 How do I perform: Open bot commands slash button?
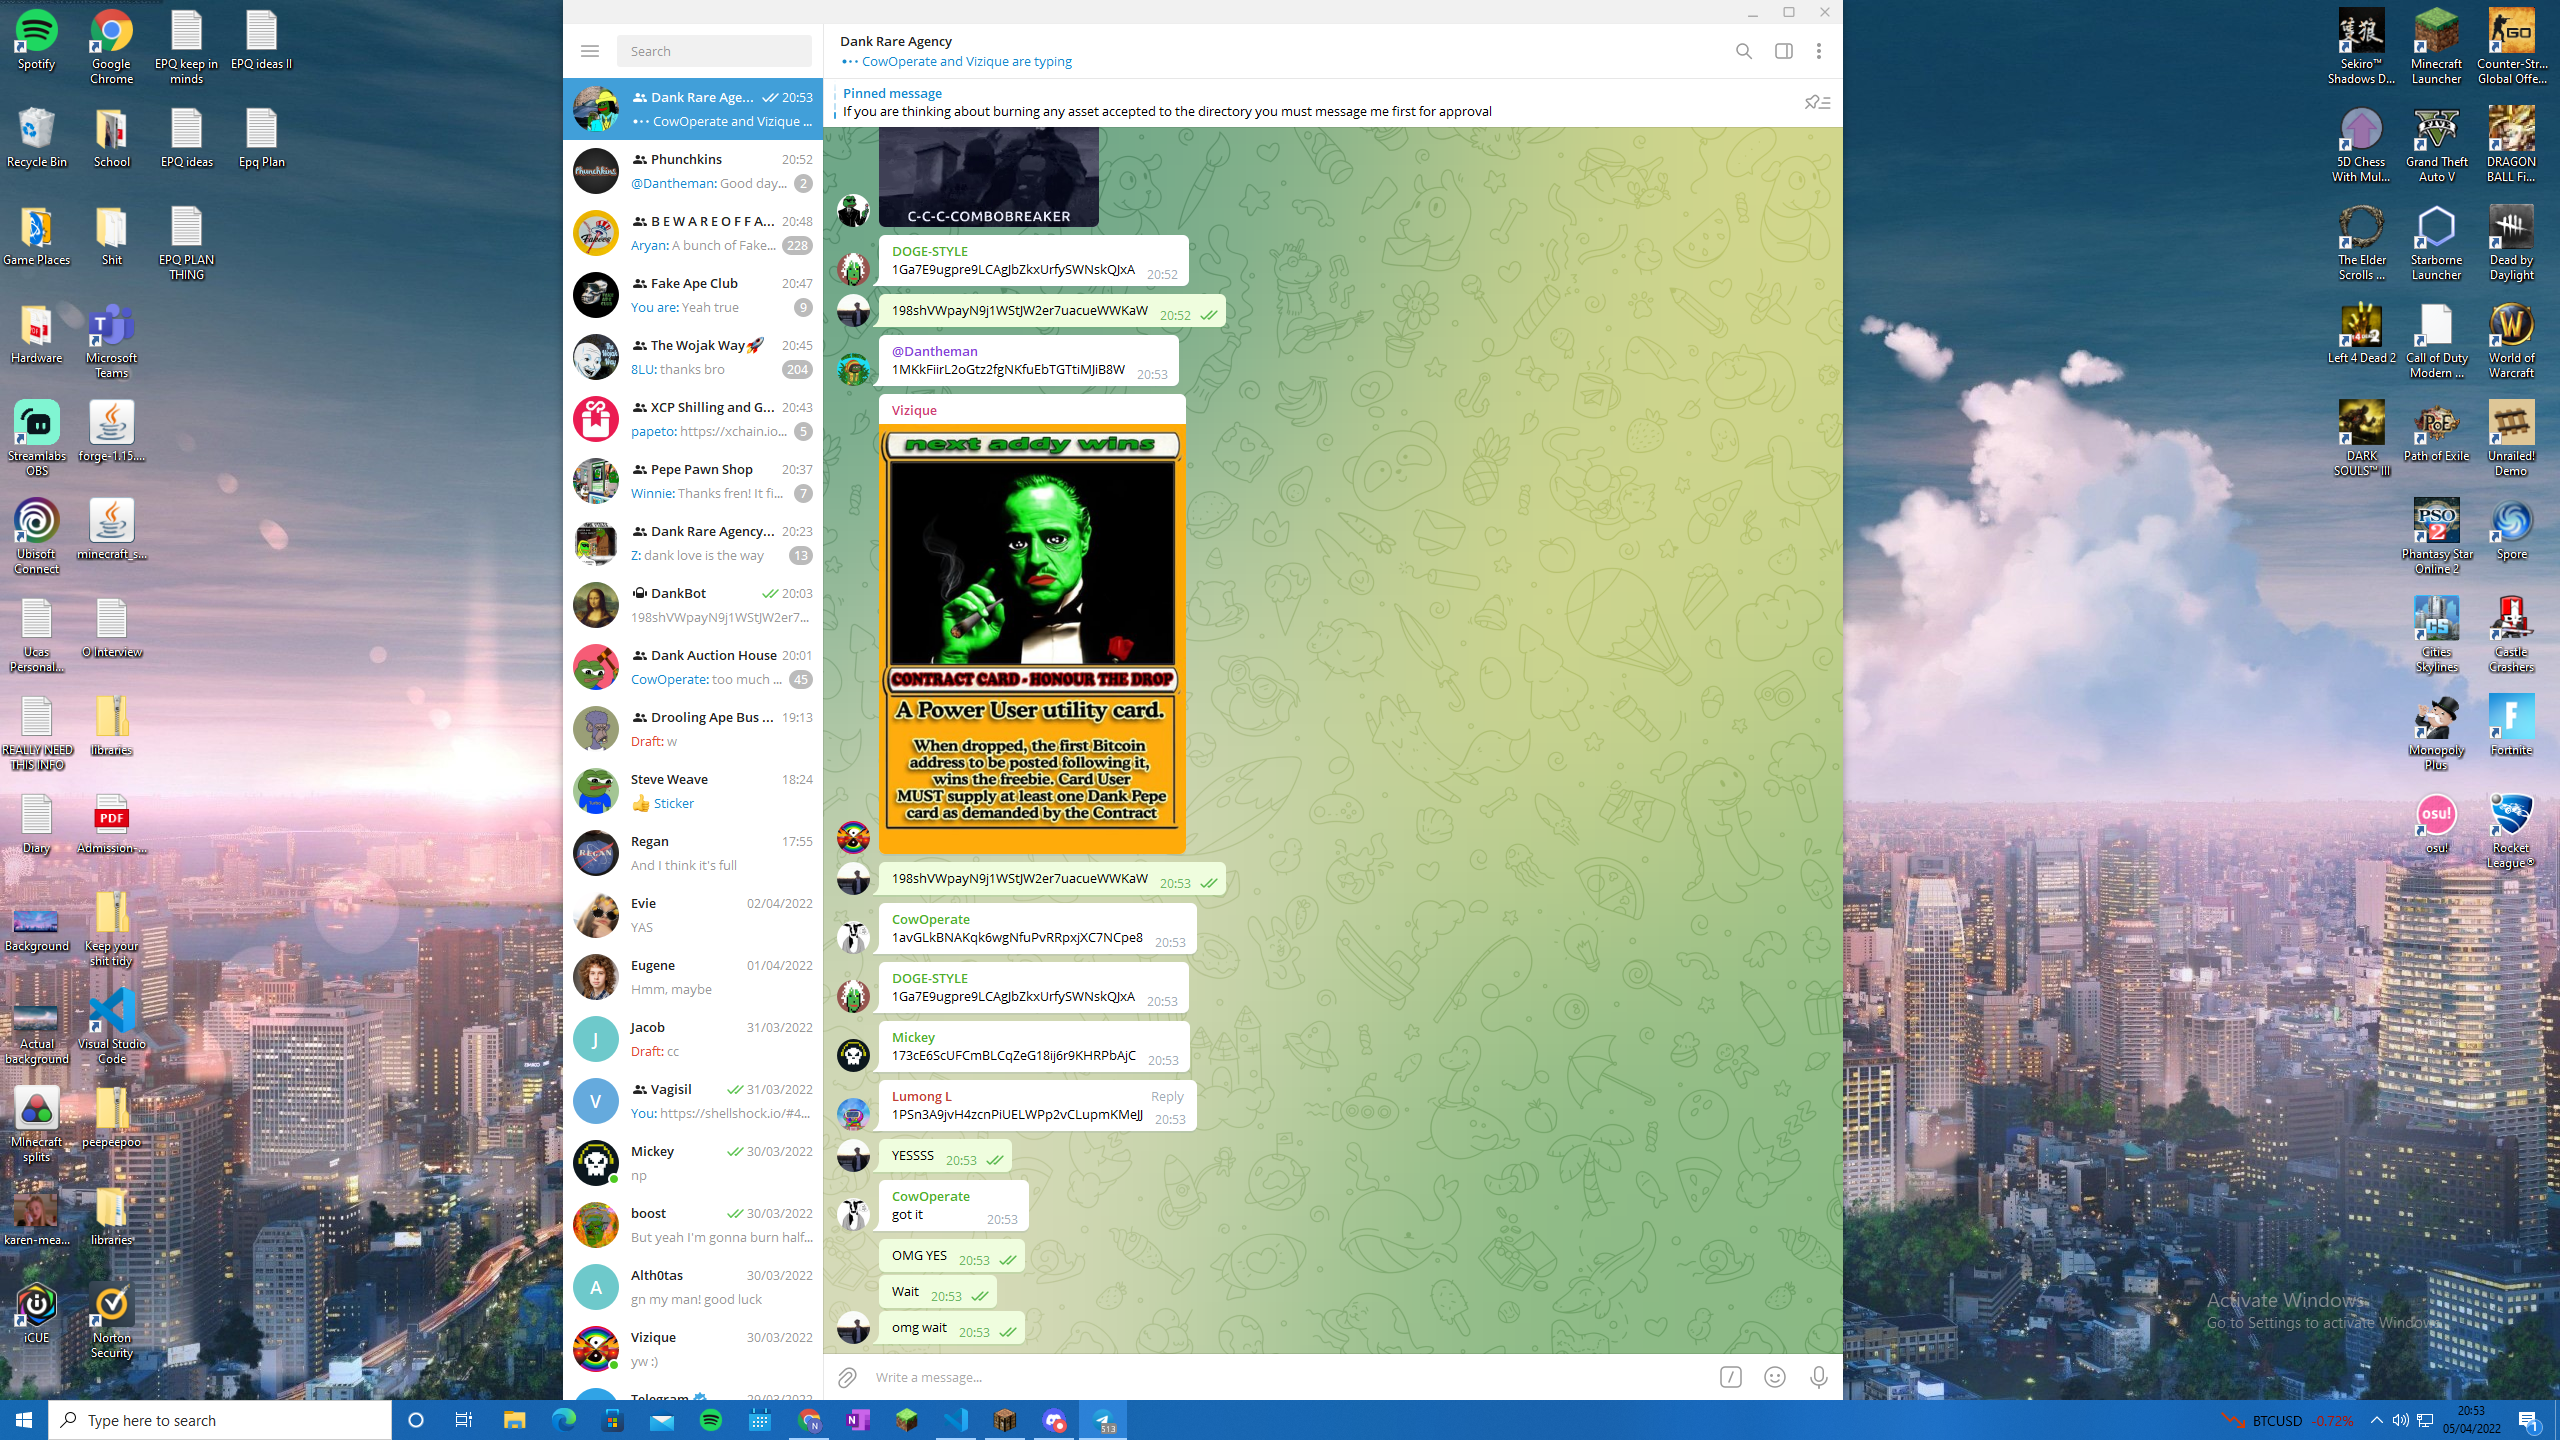[1731, 1378]
